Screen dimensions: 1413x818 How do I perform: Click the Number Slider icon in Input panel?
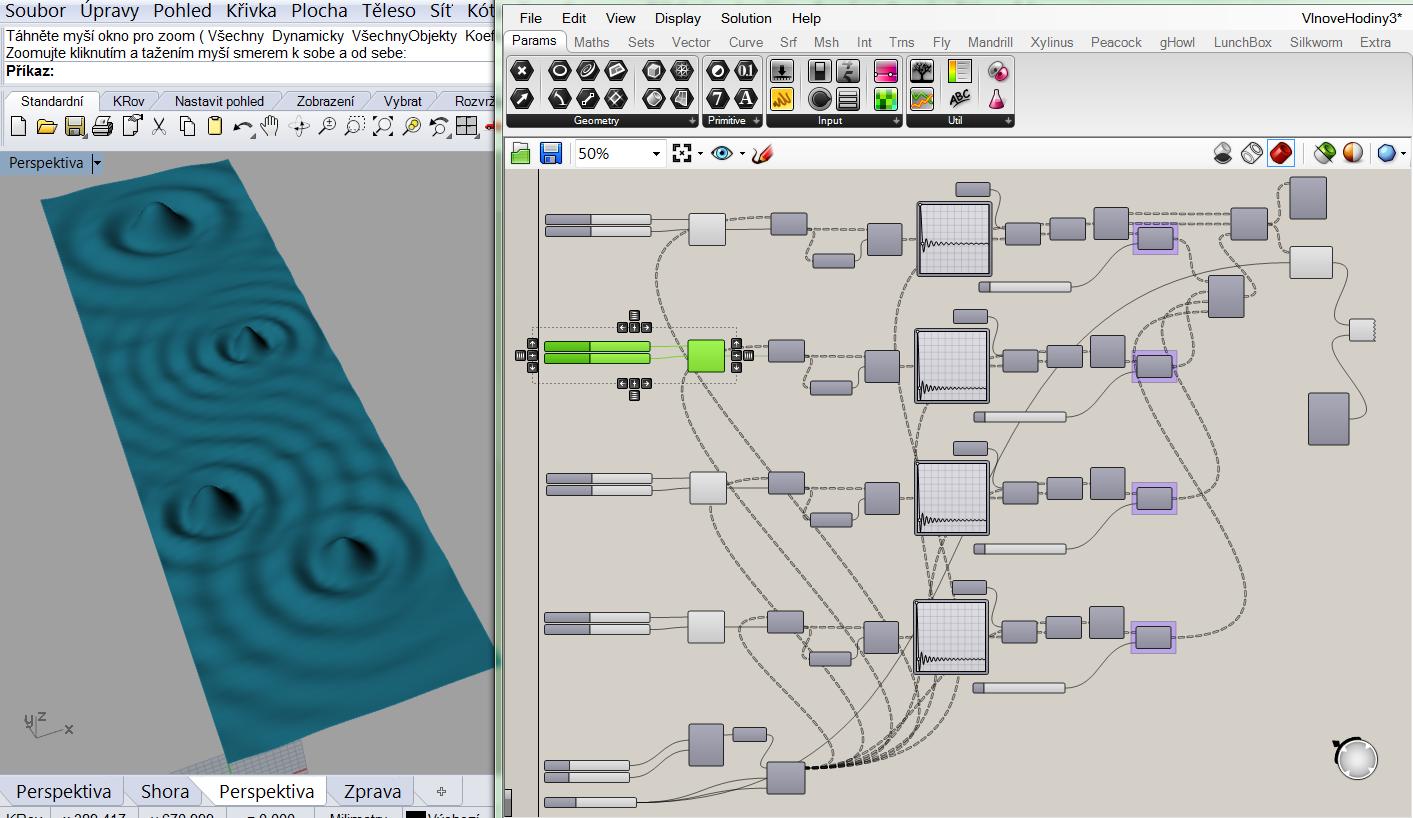[x=782, y=72]
